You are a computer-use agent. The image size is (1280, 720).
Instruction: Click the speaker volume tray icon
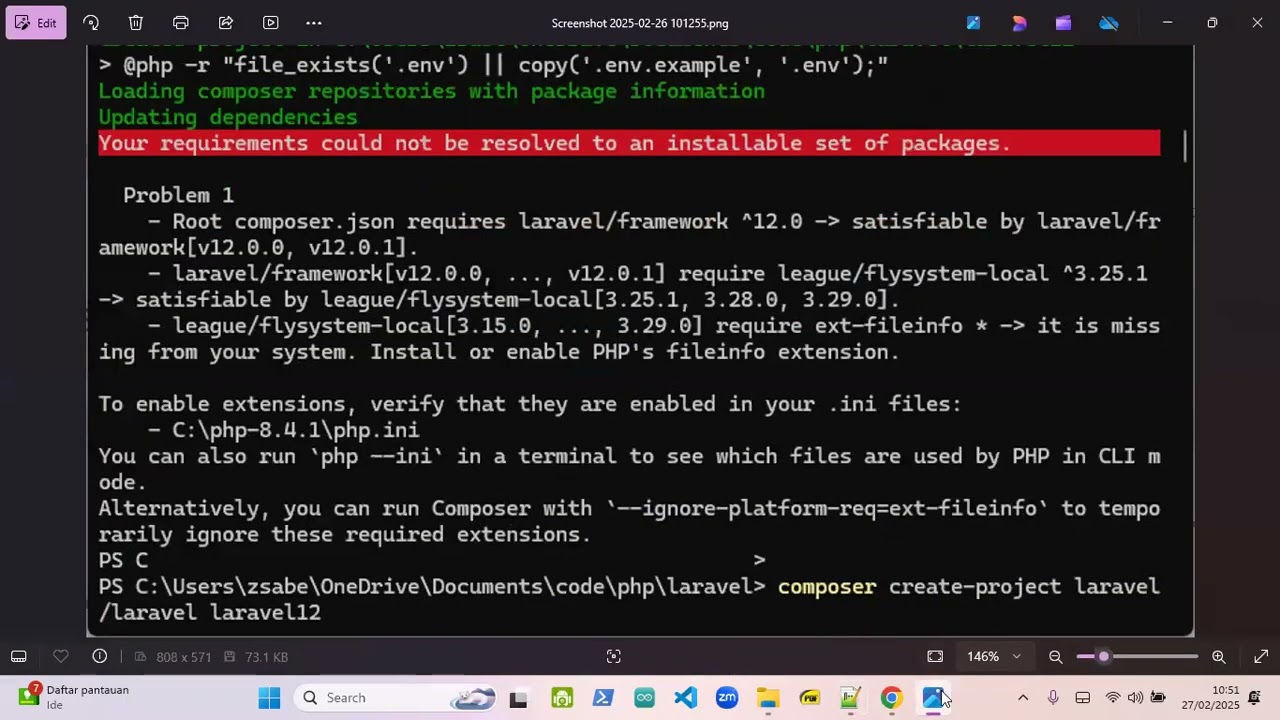tap(1135, 698)
